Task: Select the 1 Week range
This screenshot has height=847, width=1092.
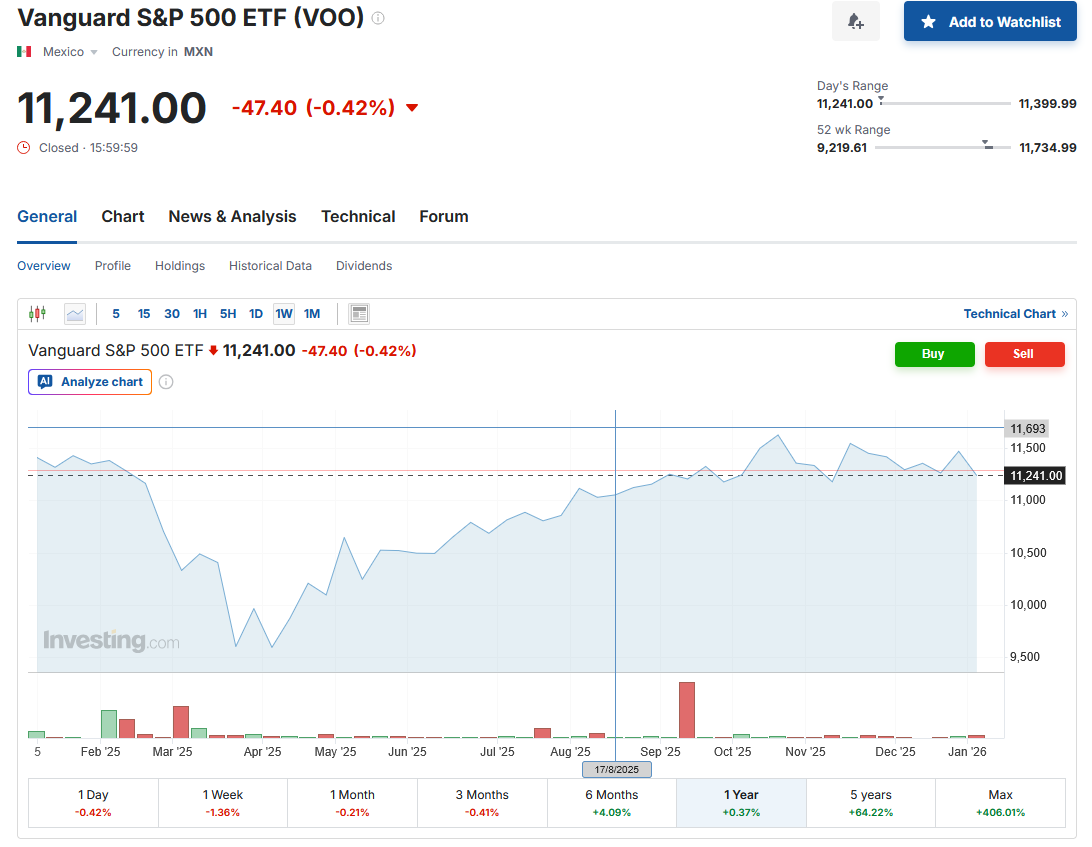Action: (223, 802)
